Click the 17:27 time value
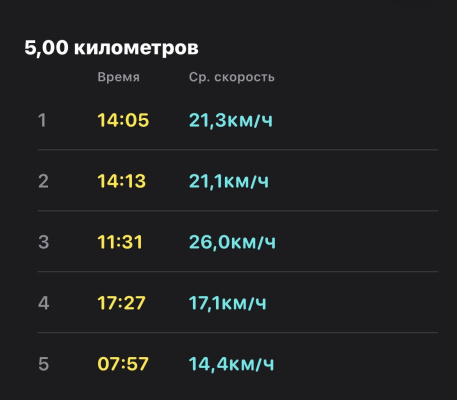This screenshot has height=400, width=457. tap(121, 303)
